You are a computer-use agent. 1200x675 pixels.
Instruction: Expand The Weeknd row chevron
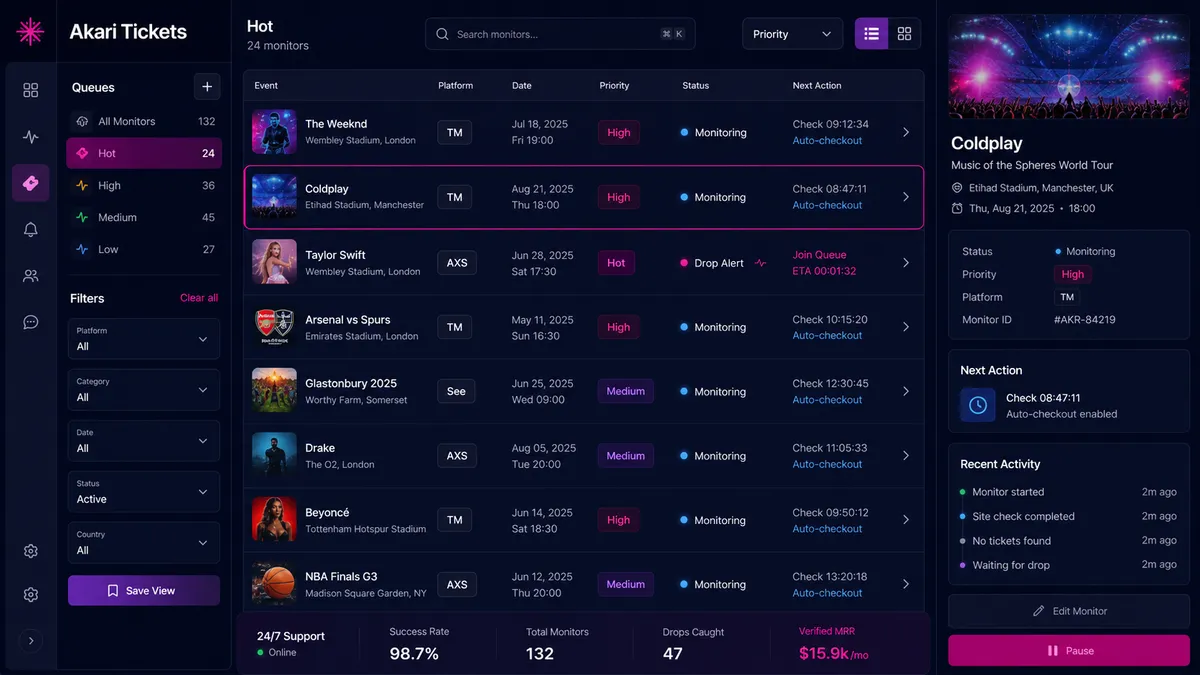906,132
